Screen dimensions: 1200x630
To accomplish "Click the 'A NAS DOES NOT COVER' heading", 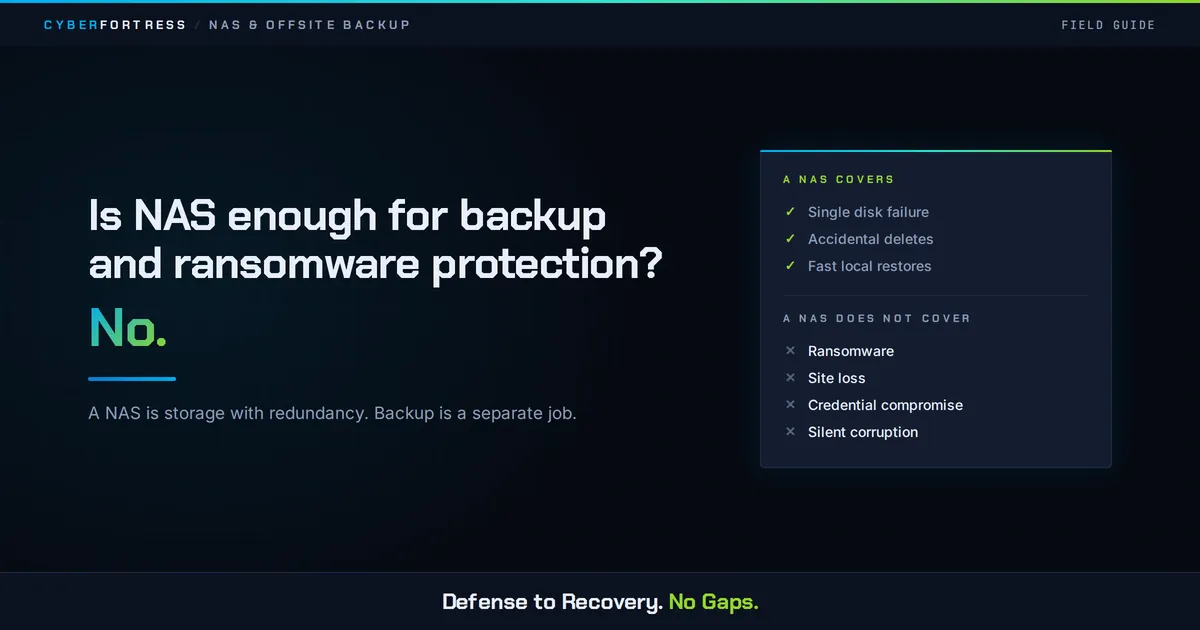I will point(877,318).
